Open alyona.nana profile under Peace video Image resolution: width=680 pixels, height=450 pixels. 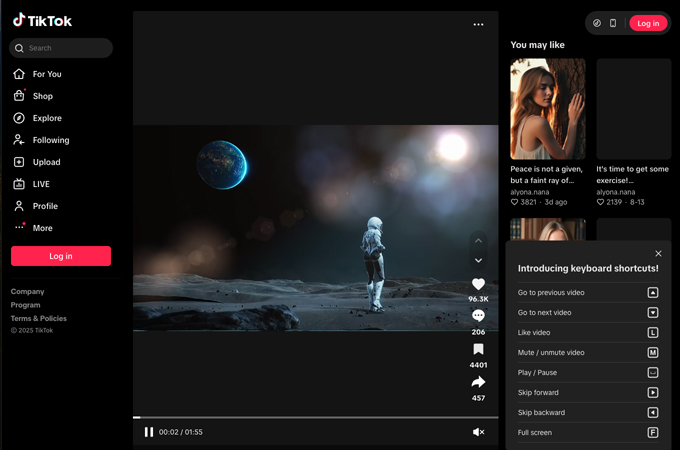530,192
